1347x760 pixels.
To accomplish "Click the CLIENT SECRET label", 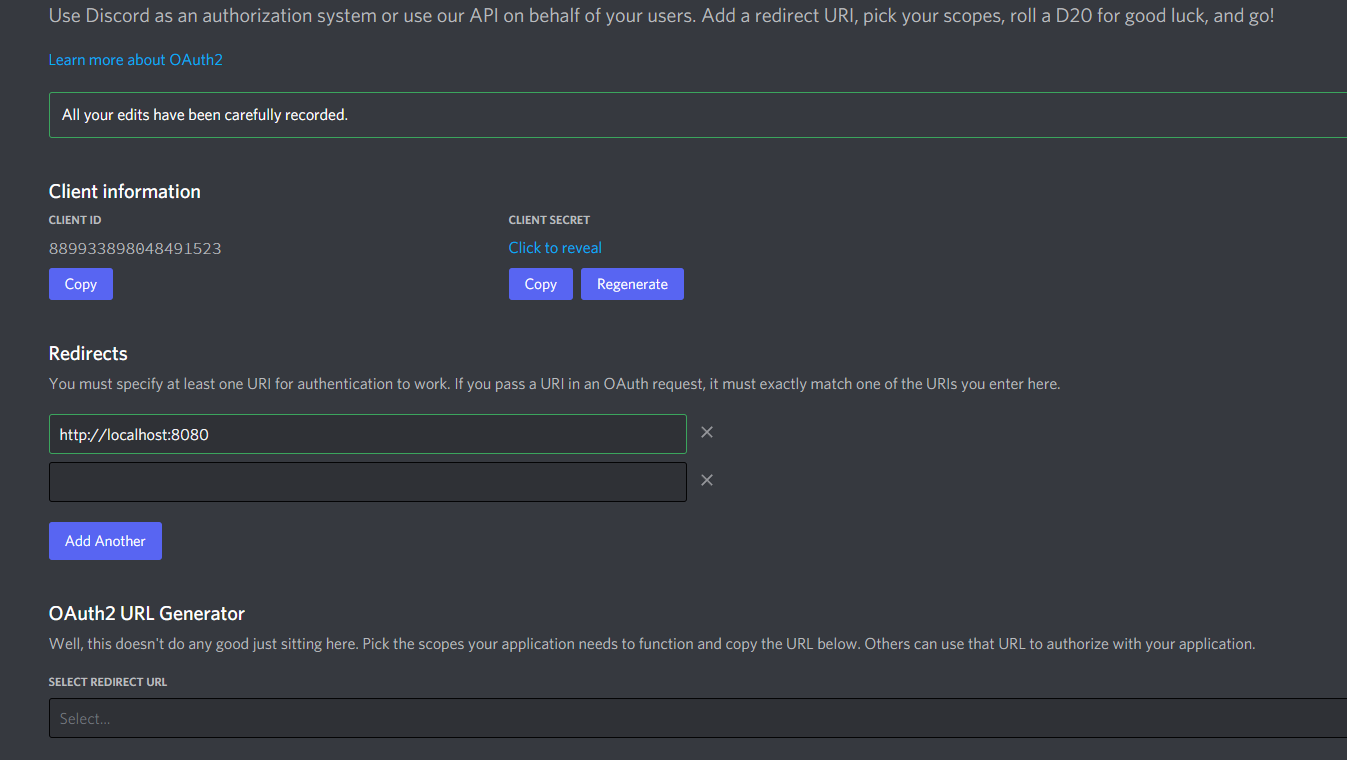I will [549, 219].
